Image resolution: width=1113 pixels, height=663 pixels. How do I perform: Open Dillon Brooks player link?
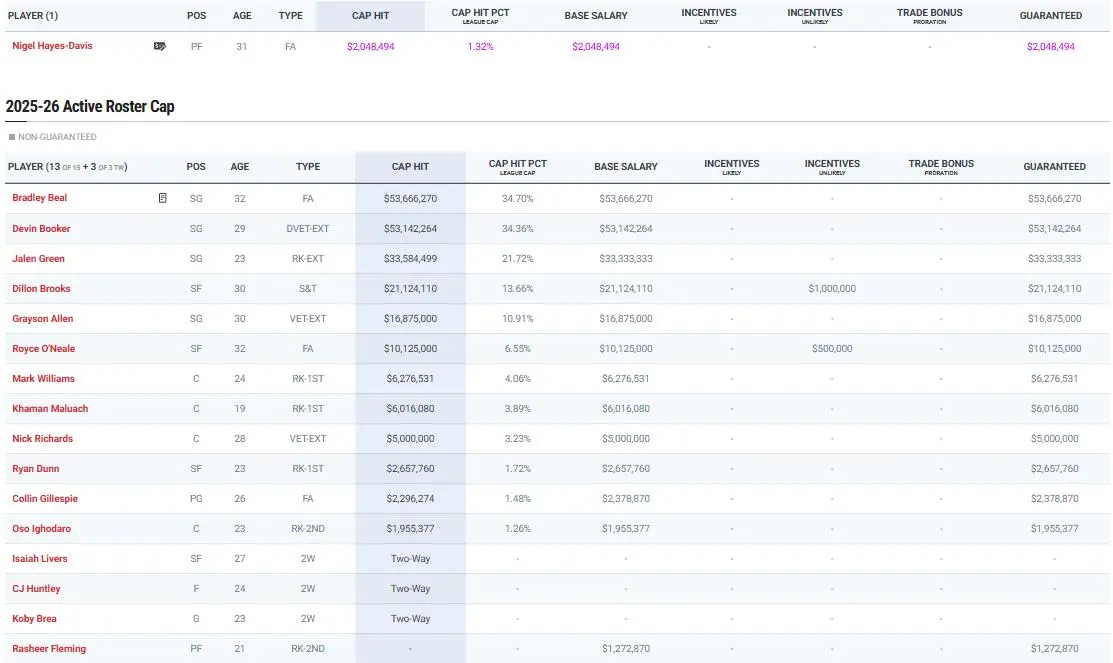click(x=41, y=289)
